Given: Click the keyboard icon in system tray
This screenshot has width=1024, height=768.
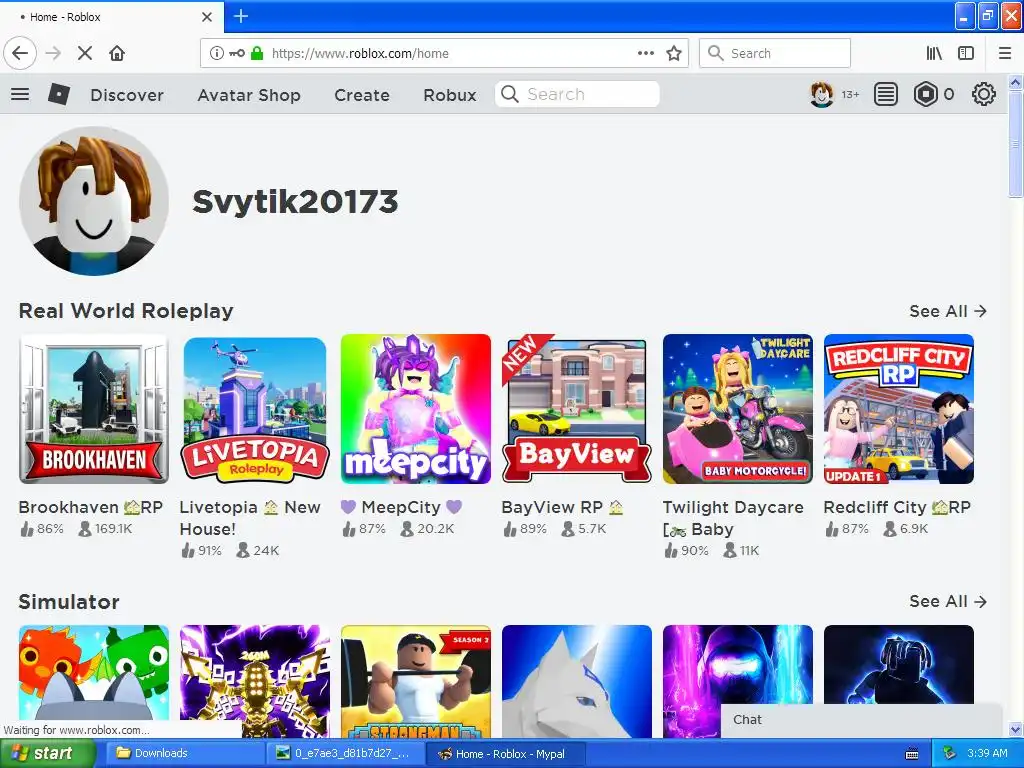Looking at the screenshot, I should point(912,754).
